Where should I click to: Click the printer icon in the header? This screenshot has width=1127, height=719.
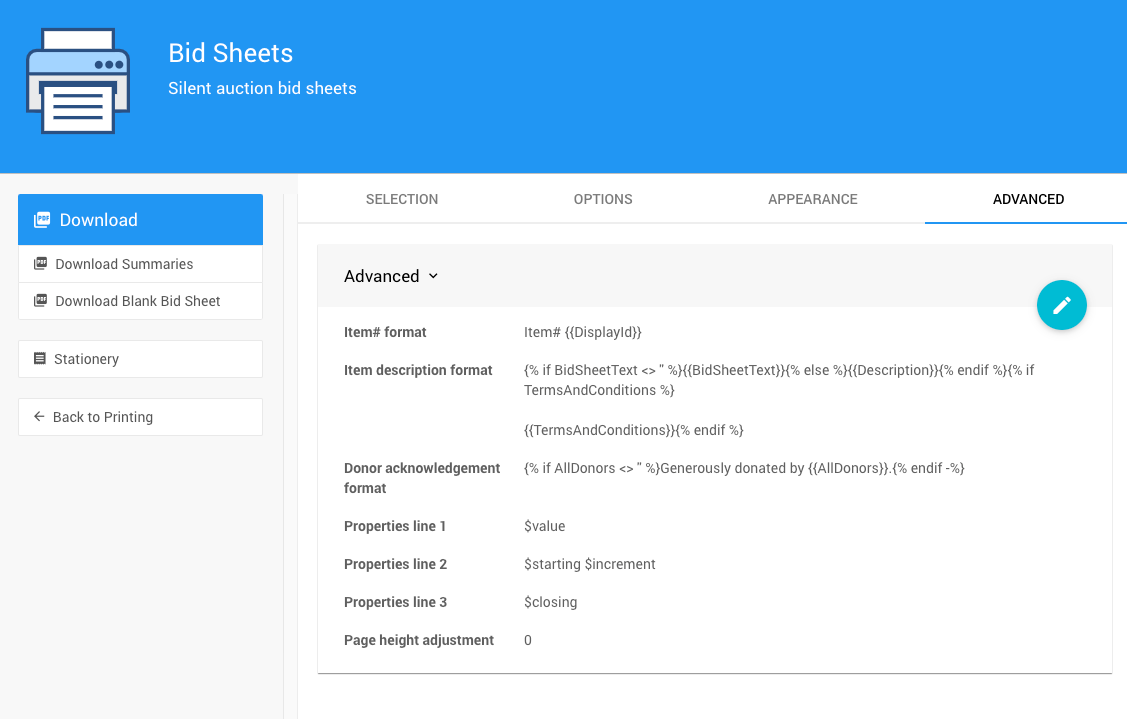pyautogui.click(x=78, y=81)
